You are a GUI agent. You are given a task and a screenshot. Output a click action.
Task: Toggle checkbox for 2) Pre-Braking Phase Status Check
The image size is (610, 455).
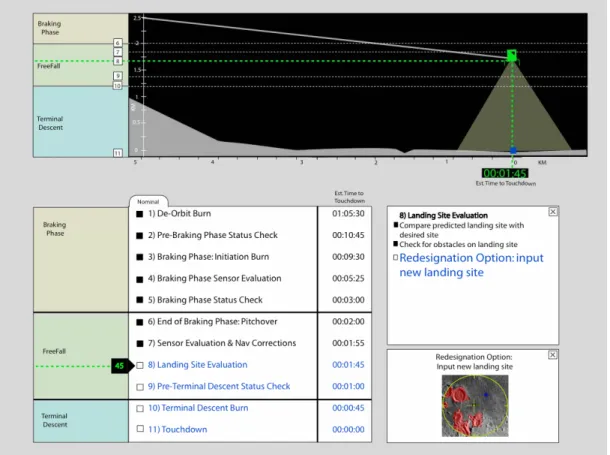(140, 235)
